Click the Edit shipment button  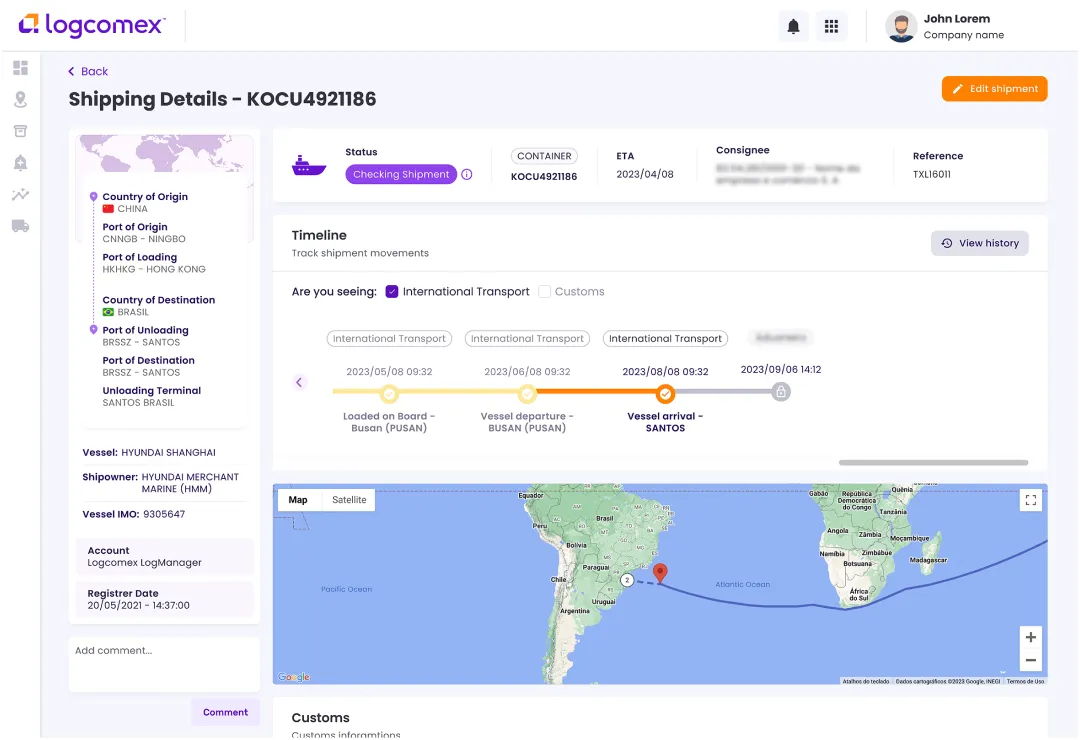click(994, 88)
